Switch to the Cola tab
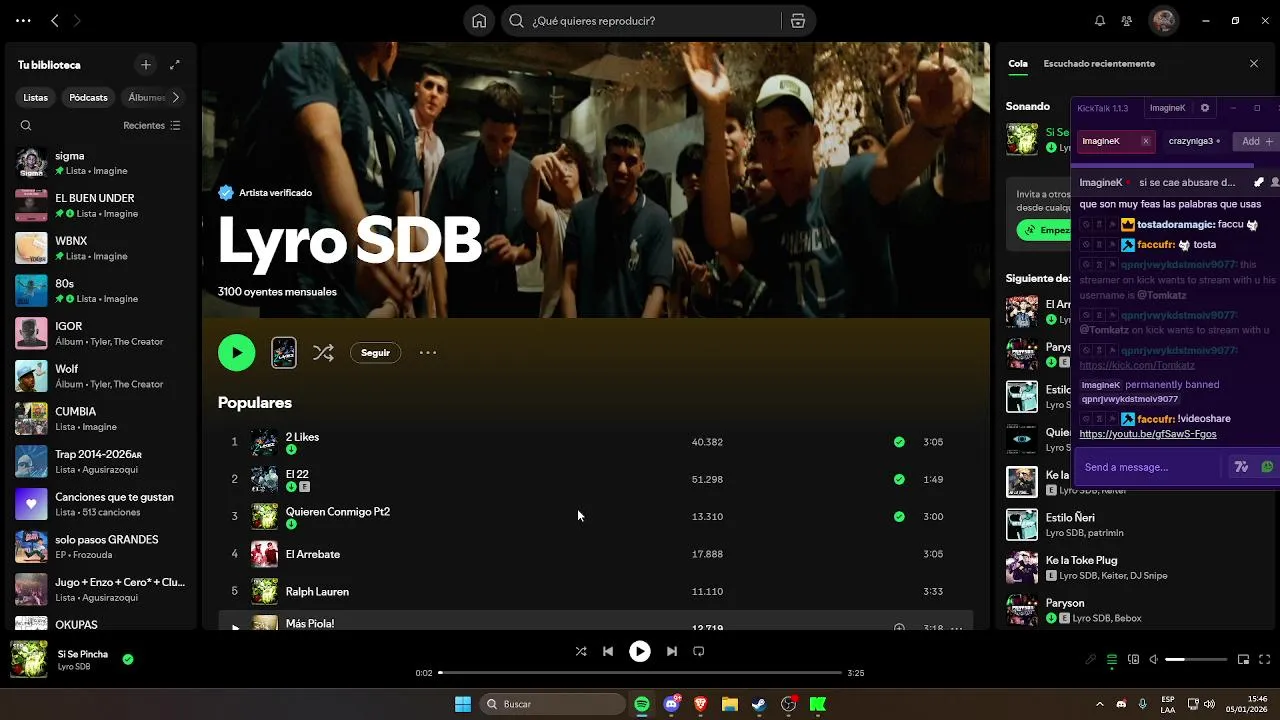The width and height of the screenshot is (1280, 720). pyautogui.click(x=1018, y=63)
